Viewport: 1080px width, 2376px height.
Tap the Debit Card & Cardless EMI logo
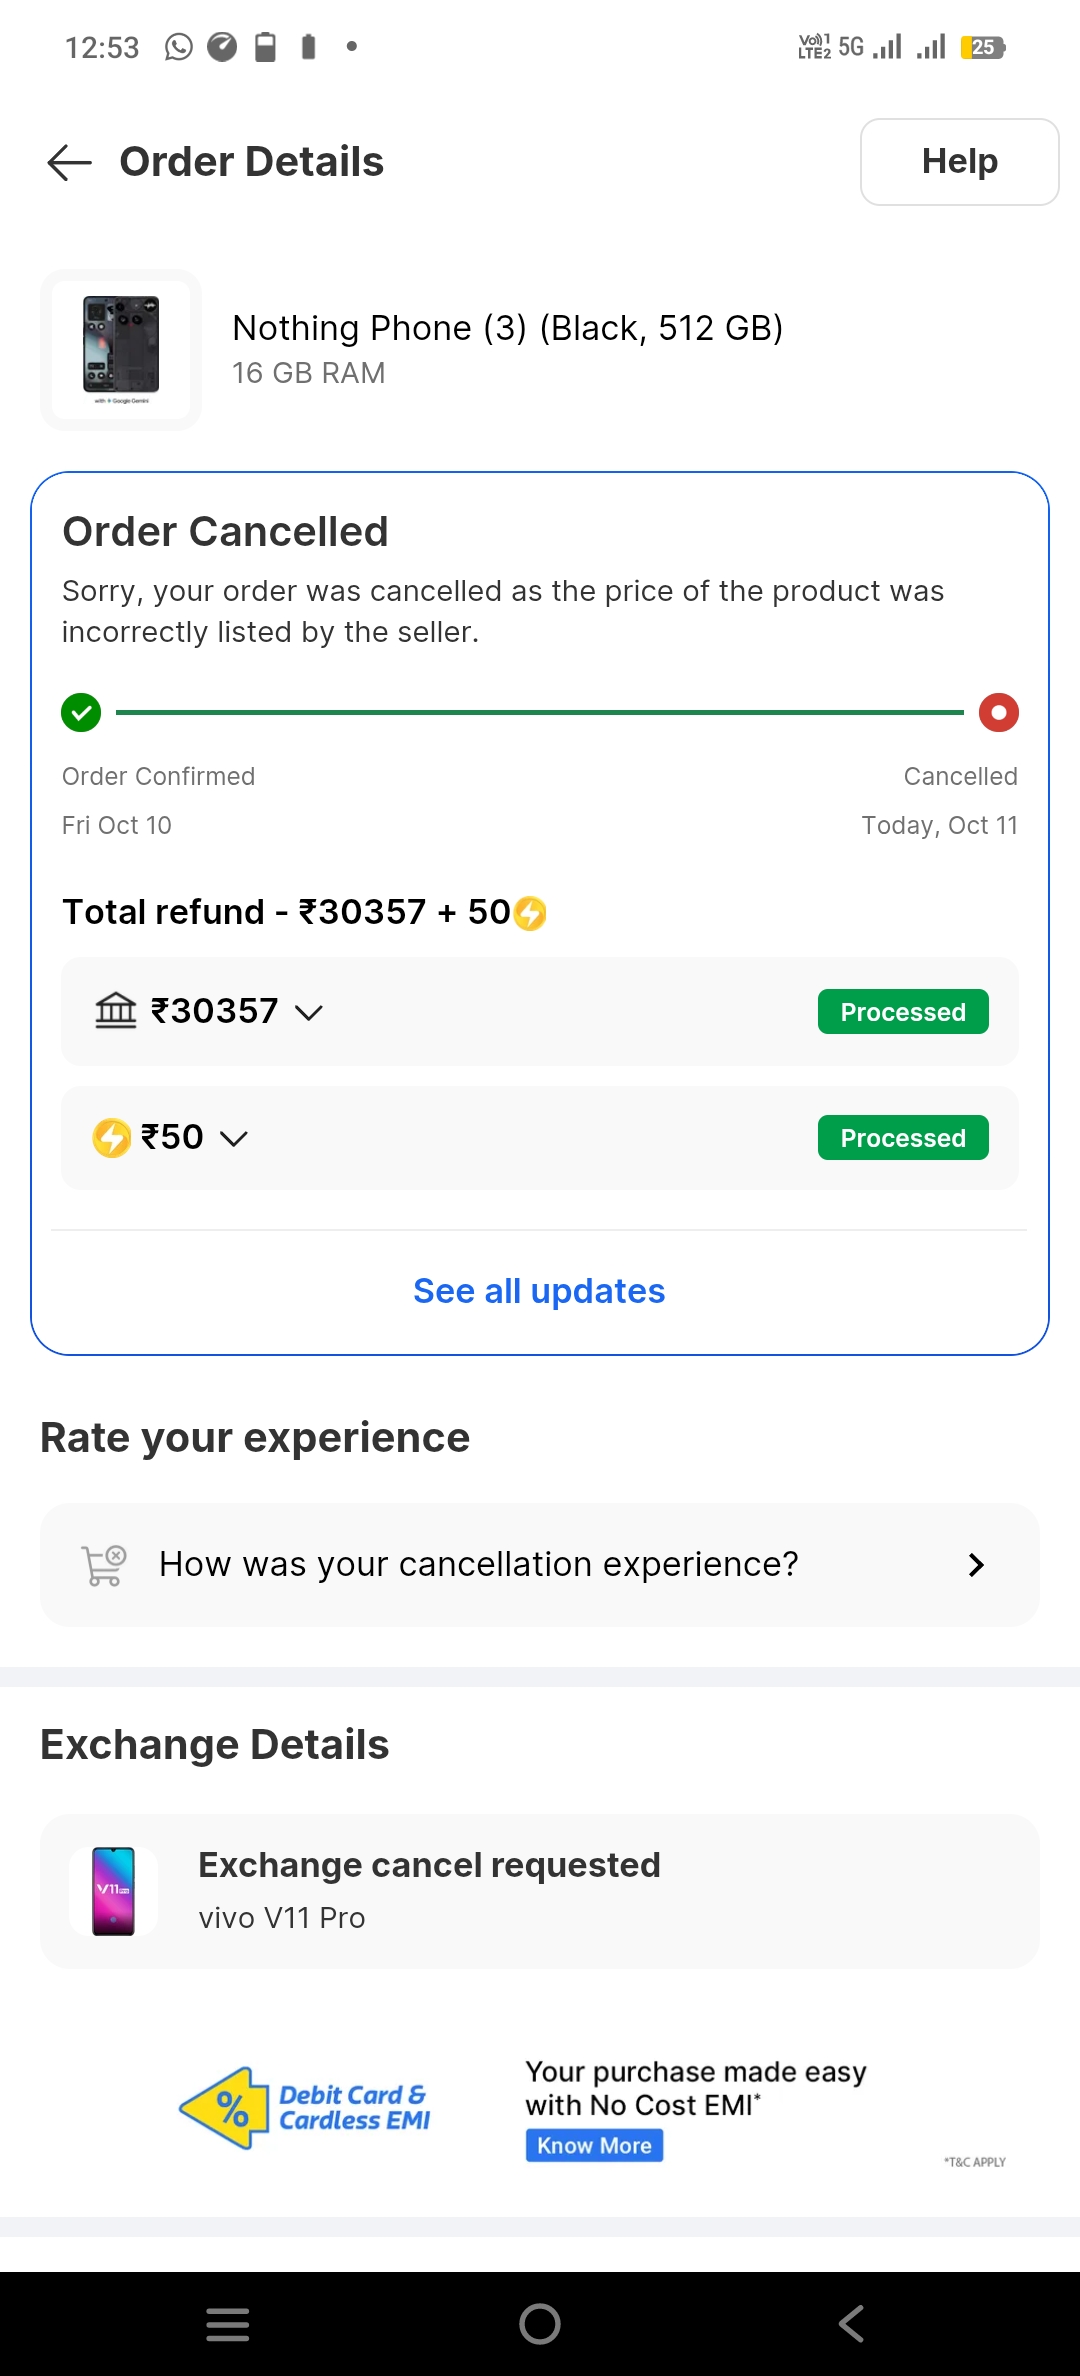pos(306,2107)
